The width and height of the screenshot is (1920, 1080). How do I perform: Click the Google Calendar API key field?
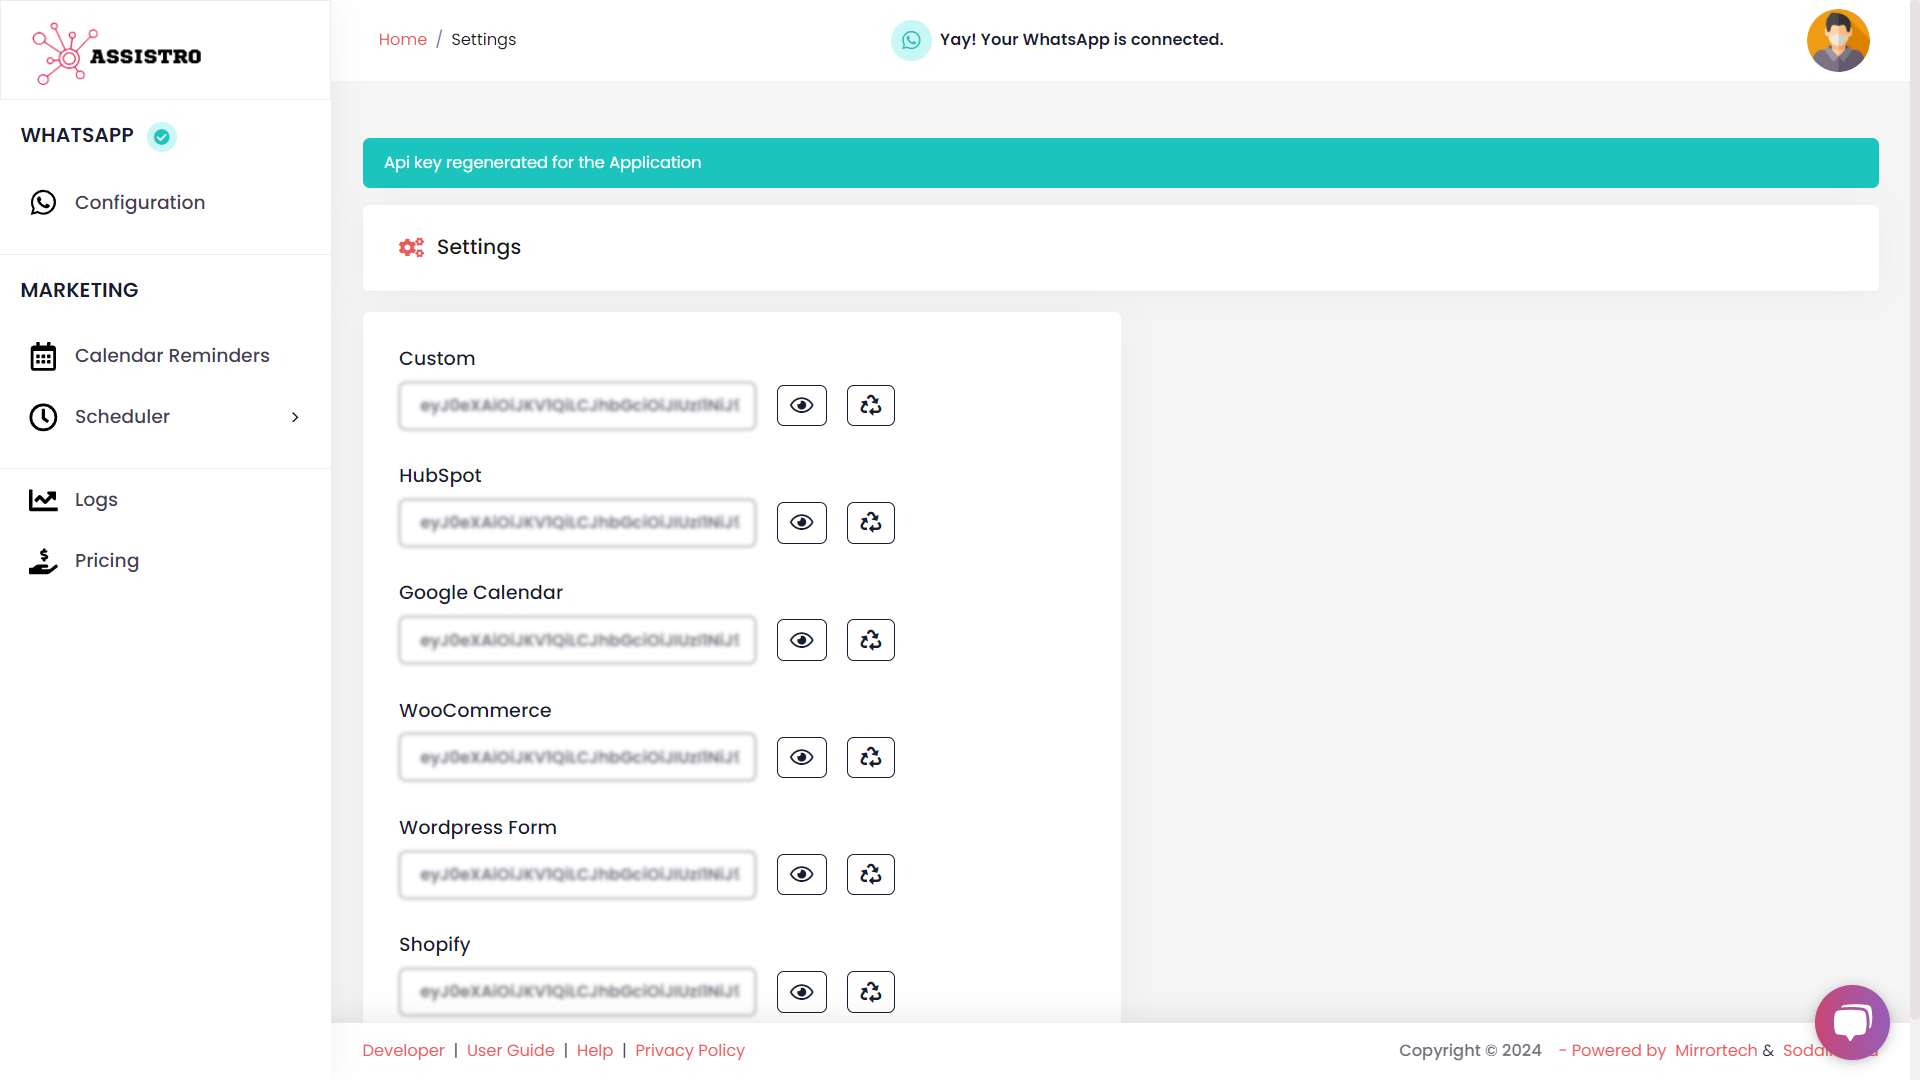[x=577, y=640]
